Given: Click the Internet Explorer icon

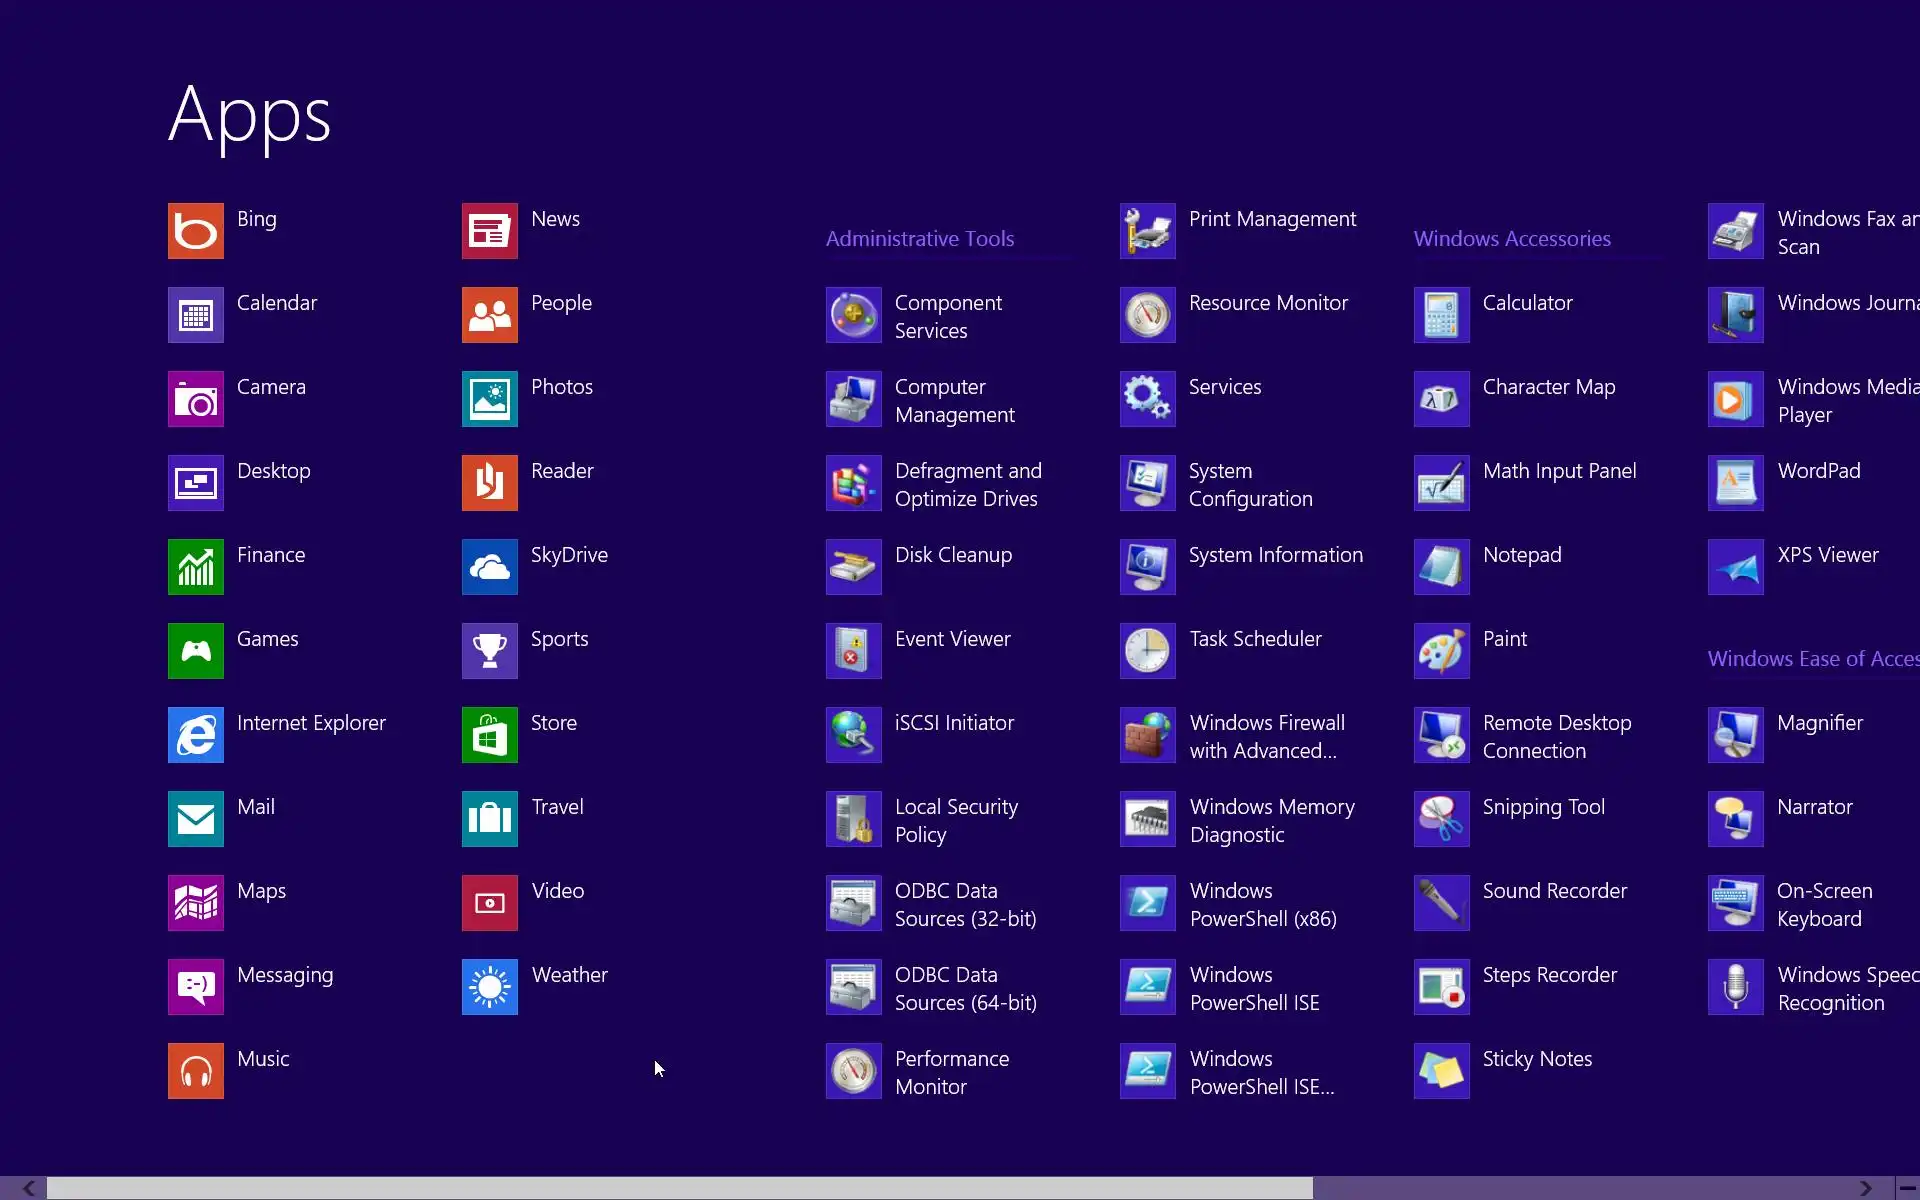Looking at the screenshot, I should (195, 735).
